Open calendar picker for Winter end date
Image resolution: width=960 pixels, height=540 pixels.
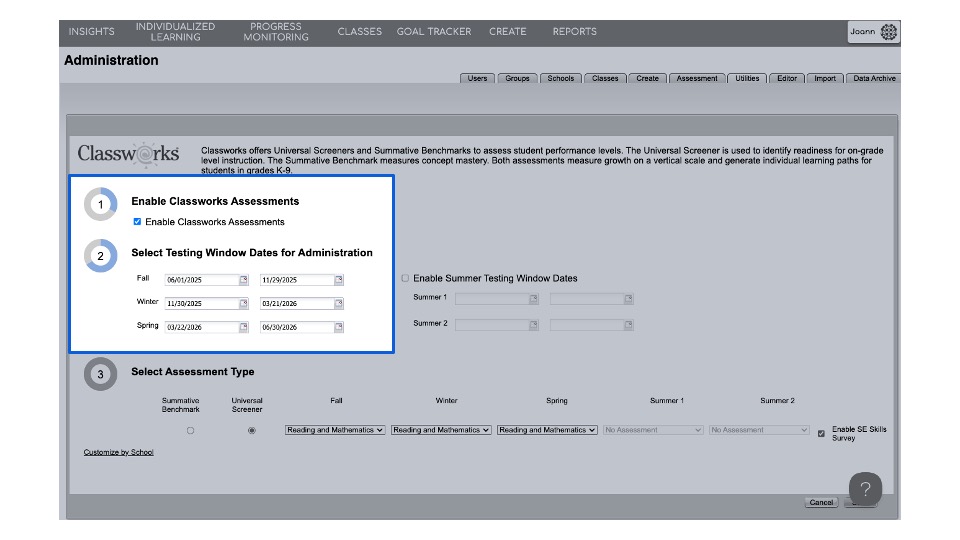[x=339, y=304]
